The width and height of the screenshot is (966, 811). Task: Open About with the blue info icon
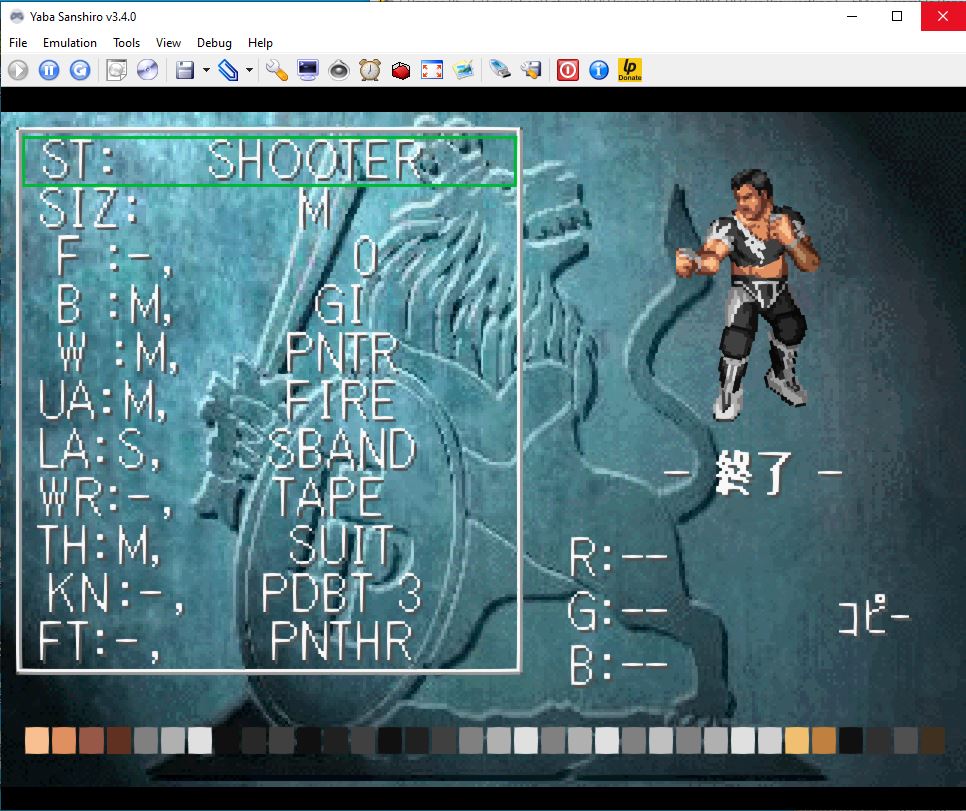(x=598, y=70)
